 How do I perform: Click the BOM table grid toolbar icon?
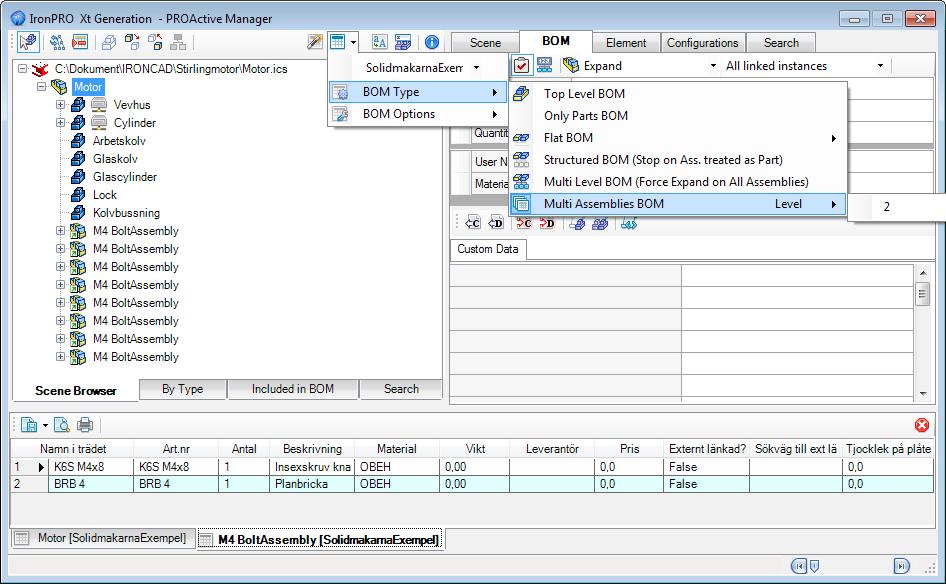[x=338, y=42]
